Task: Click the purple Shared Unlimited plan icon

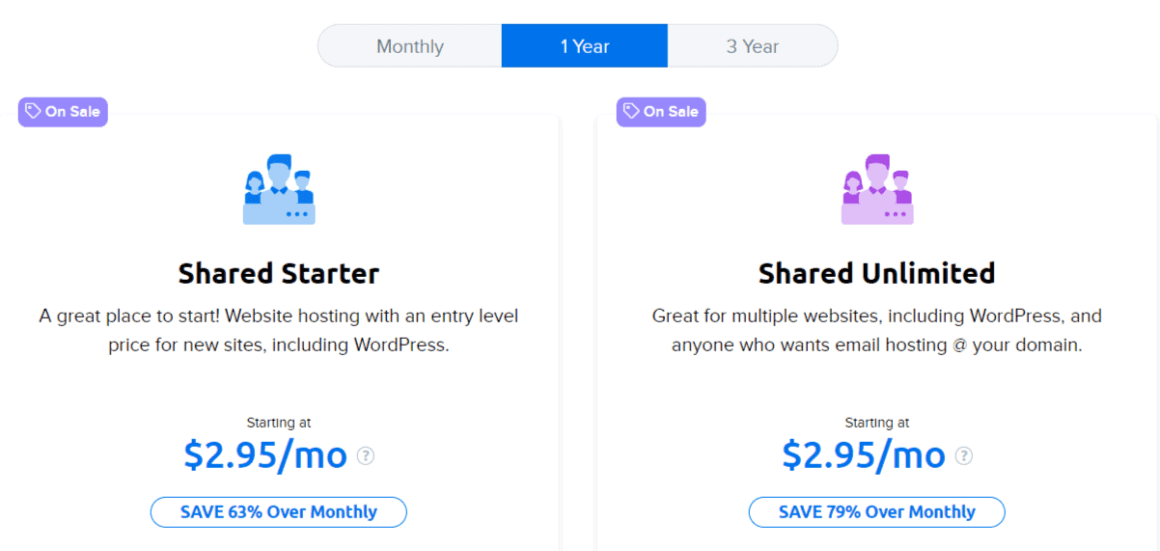Action: pos(877,189)
